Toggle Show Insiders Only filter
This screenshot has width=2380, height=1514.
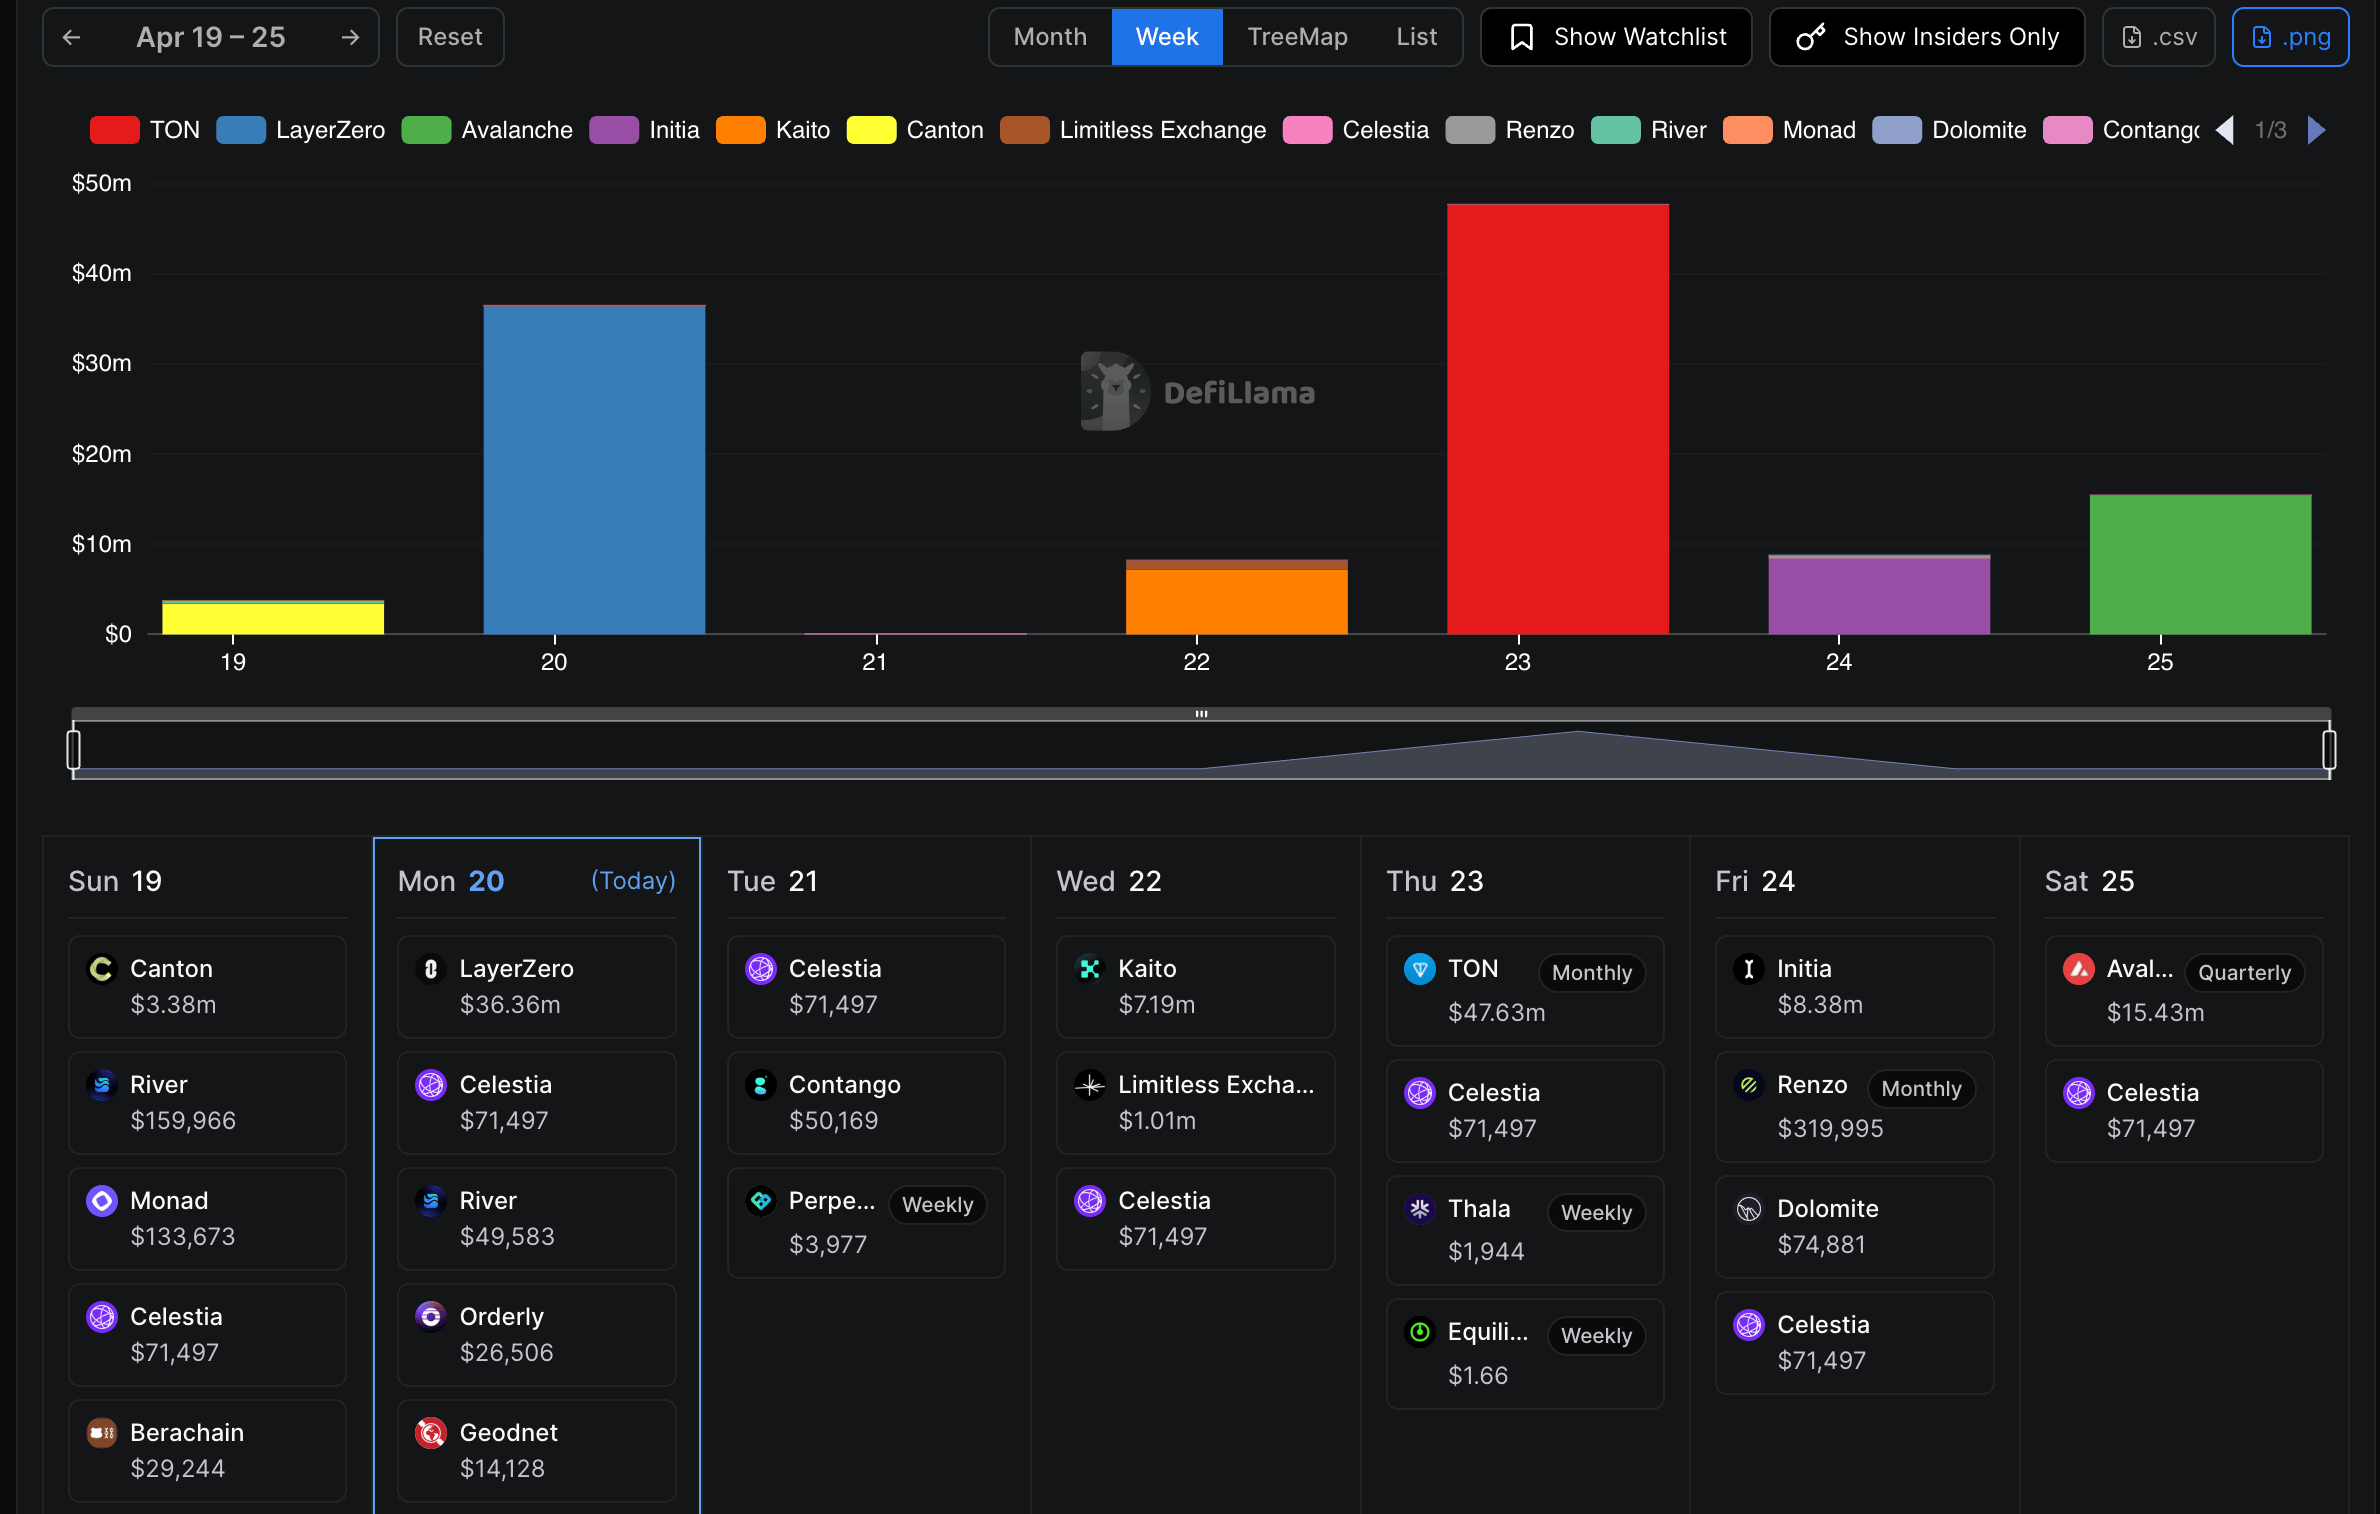coord(1926,37)
